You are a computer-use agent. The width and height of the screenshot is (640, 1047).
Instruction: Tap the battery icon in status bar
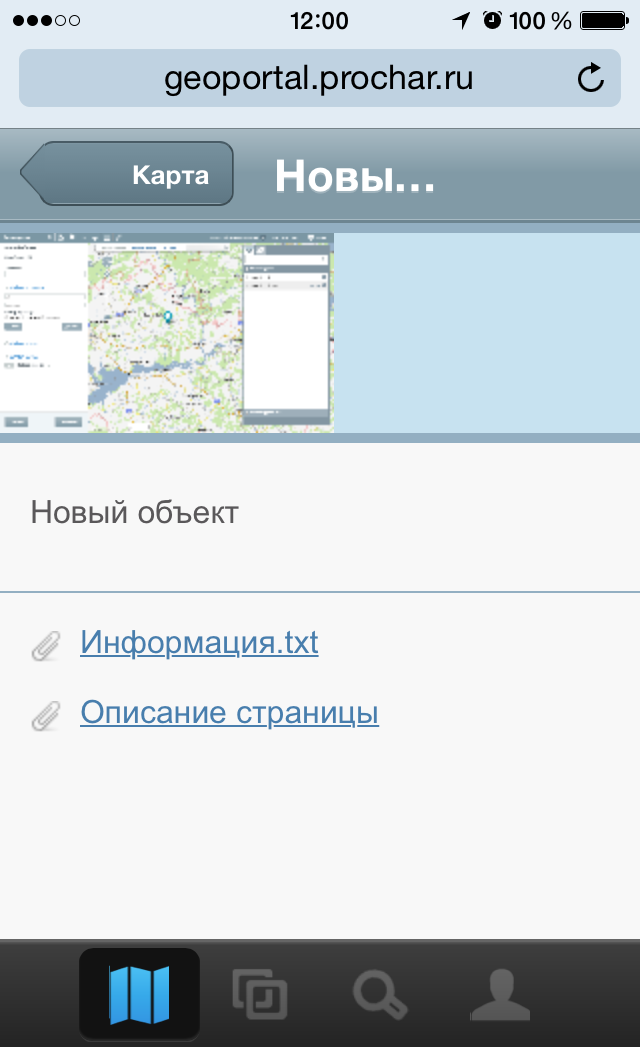coord(604,20)
